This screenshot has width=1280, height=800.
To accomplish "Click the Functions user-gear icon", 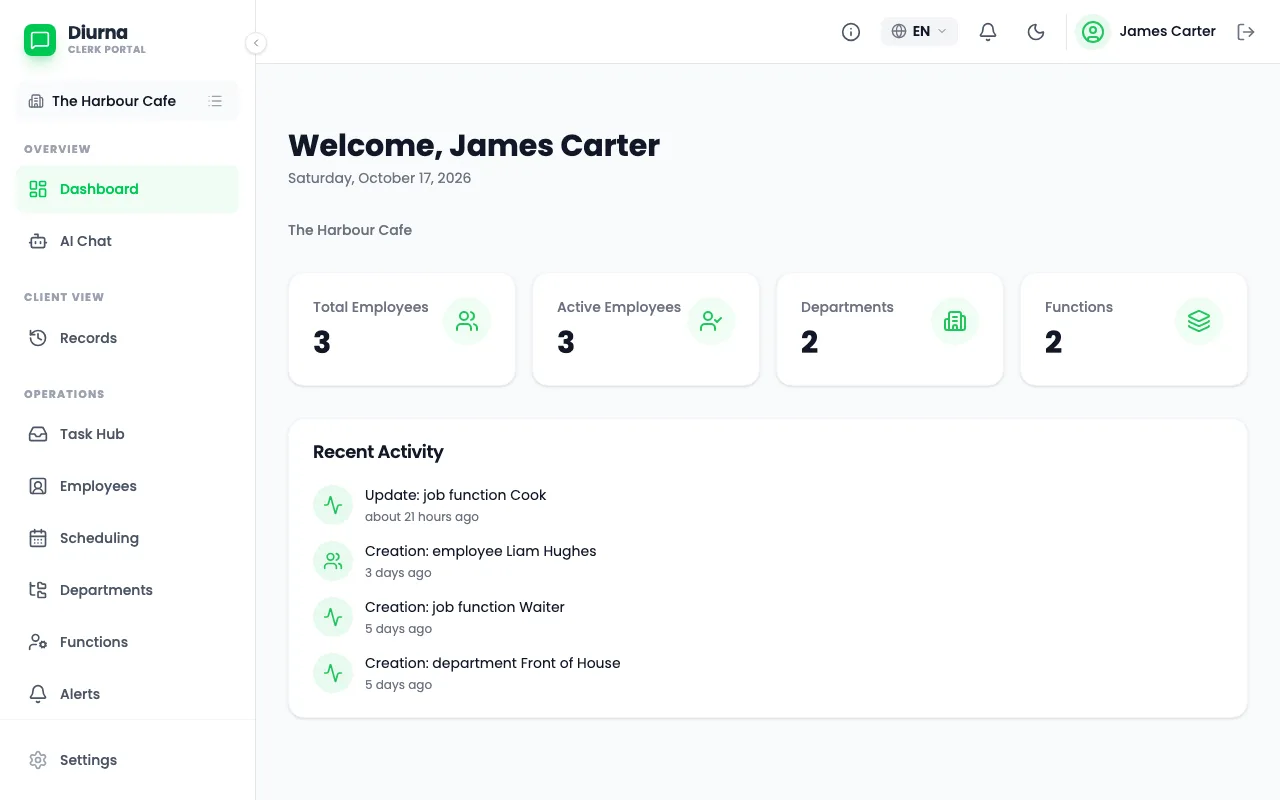I will click(x=38, y=642).
